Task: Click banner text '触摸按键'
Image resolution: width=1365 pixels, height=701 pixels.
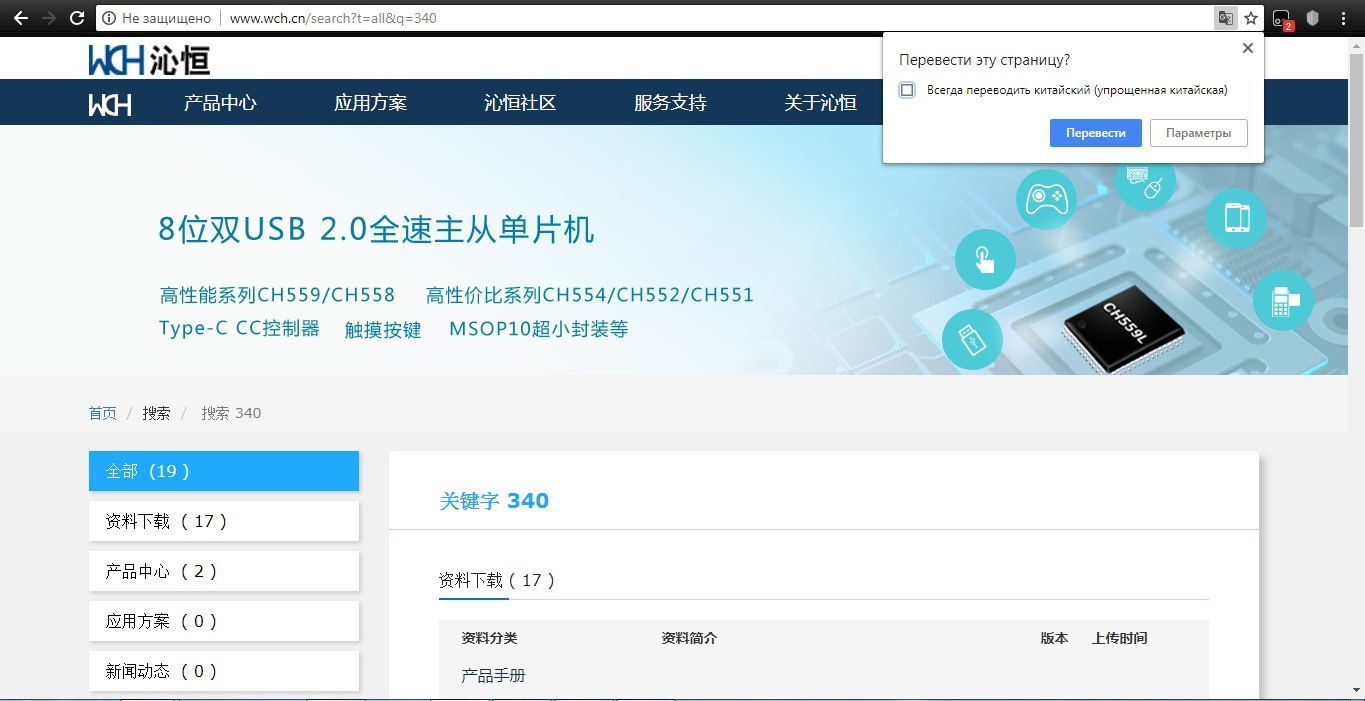Action: [383, 330]
